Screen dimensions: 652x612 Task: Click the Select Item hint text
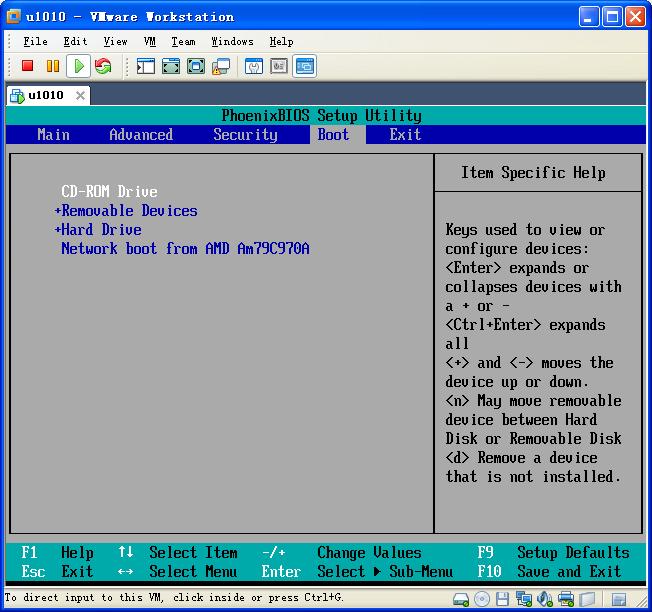[193, 553]
